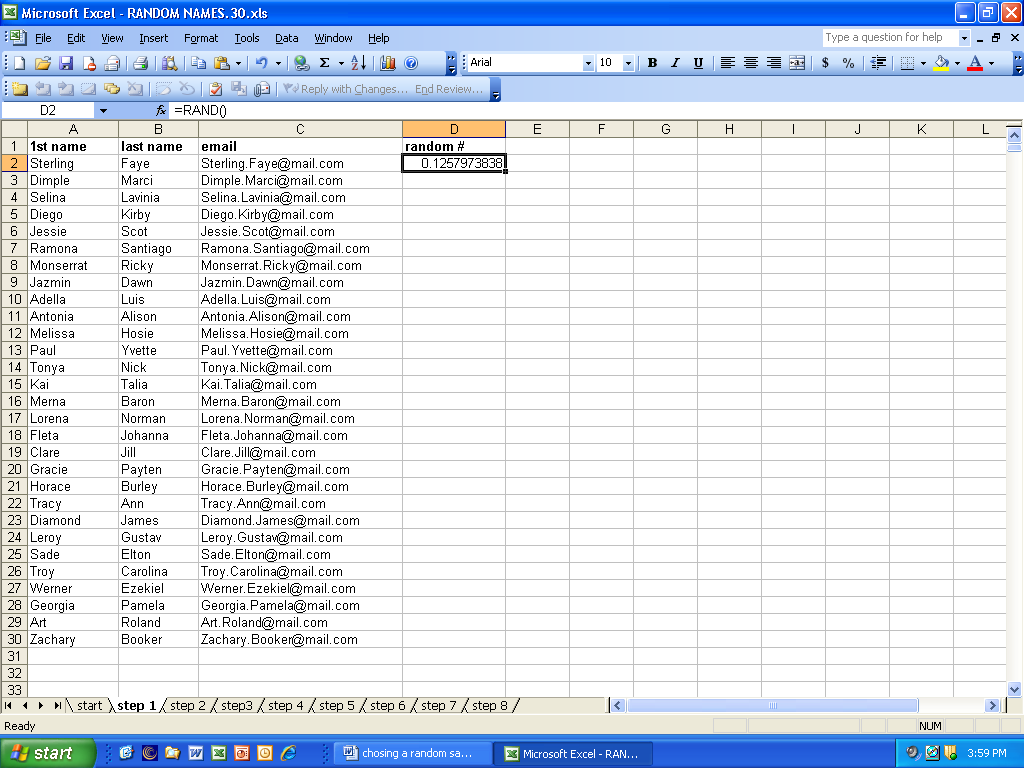Image resolution: width=1024 pixels, height=768 pixels.
Task: Click Send to Mail Recipient paperclip icon
Action: tap(262, 89)
